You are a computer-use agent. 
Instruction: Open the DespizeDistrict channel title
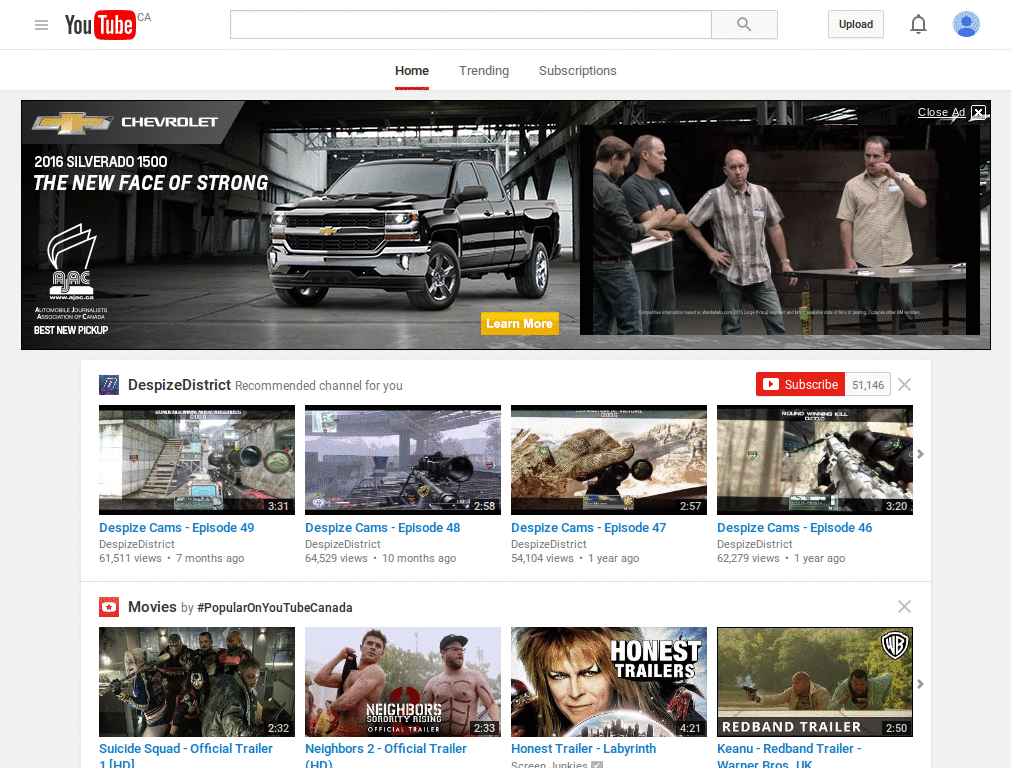[x=180, y=385]
